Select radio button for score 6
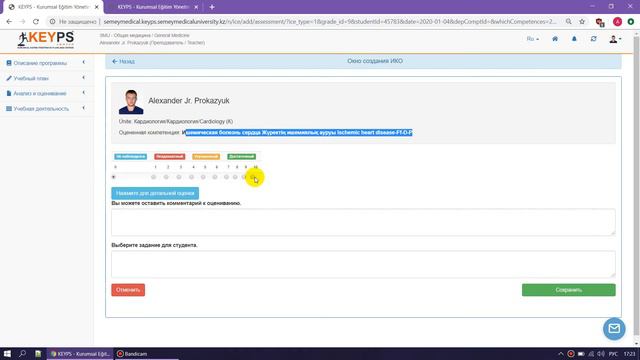The height and width of the screenshot is (360, 640). click(x=215, y=177)
